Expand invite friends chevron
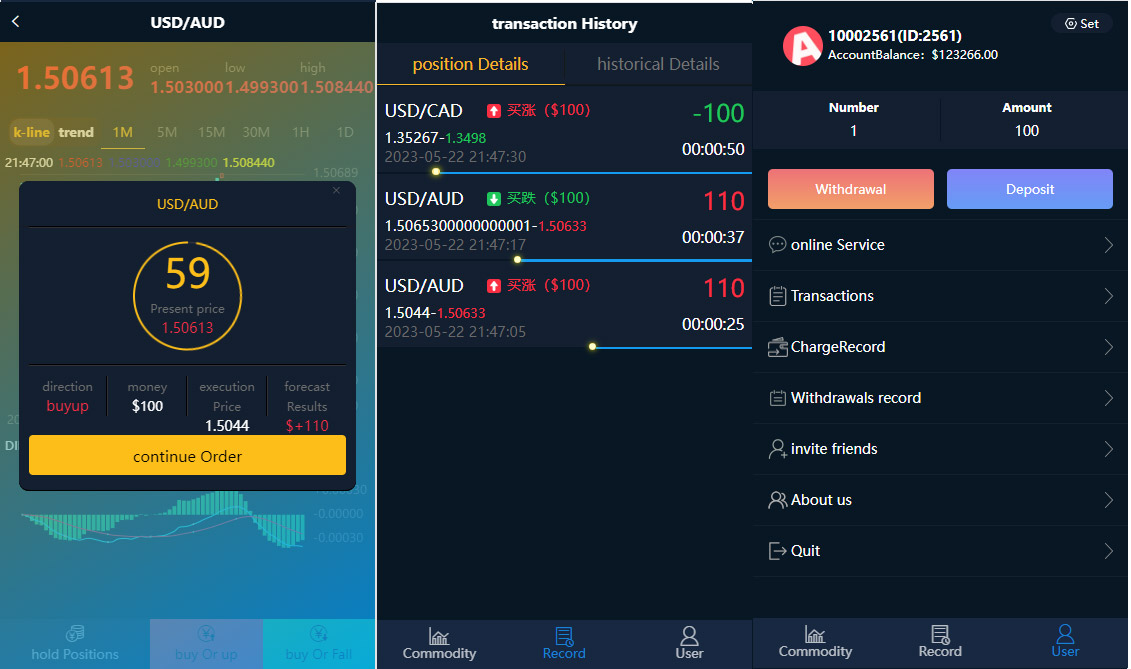This screenshot has width=1131, height=669. tap(1109, 449)
